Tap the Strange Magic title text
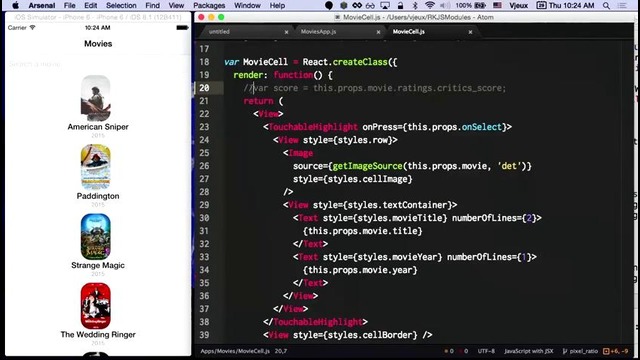Viewport: 640px width, 360px height. click(x=98, y=265)
